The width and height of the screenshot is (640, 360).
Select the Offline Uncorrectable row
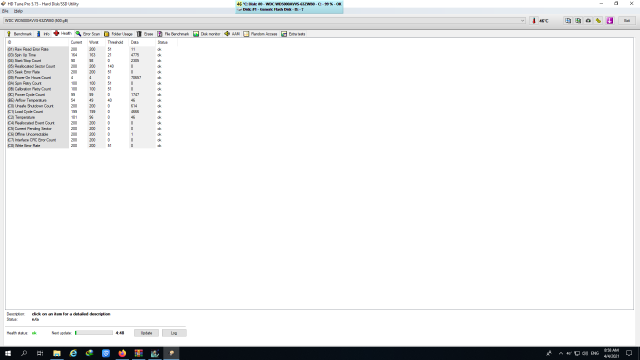pos(92,134)
